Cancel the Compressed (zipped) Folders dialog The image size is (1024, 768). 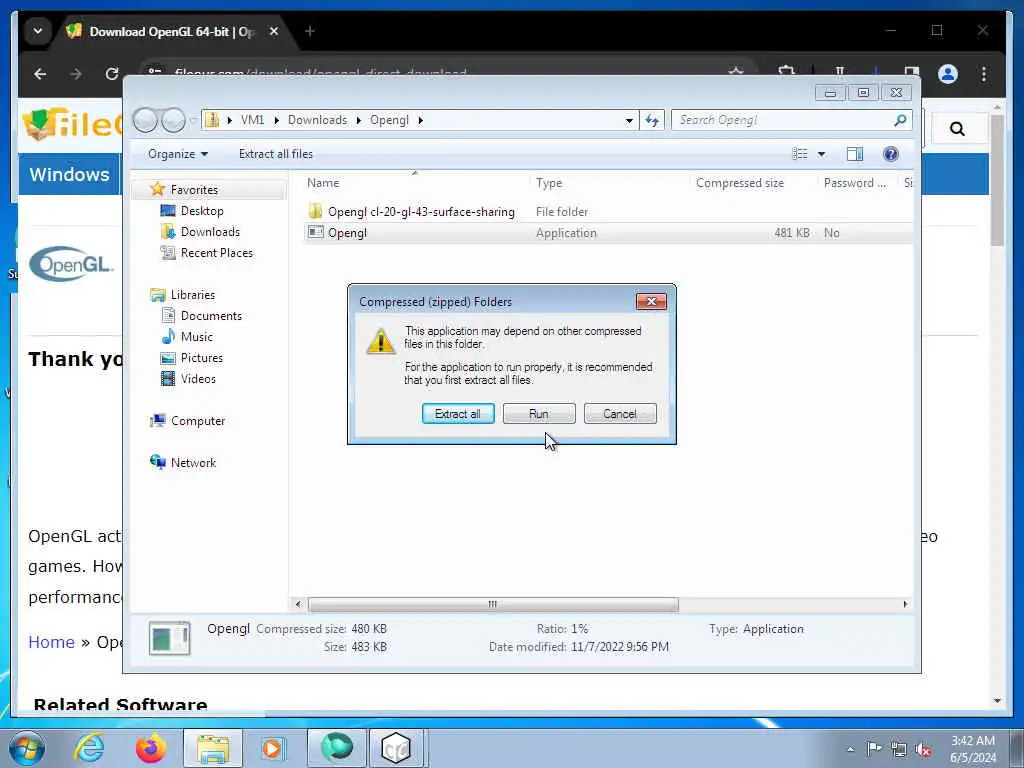(620, 413)
